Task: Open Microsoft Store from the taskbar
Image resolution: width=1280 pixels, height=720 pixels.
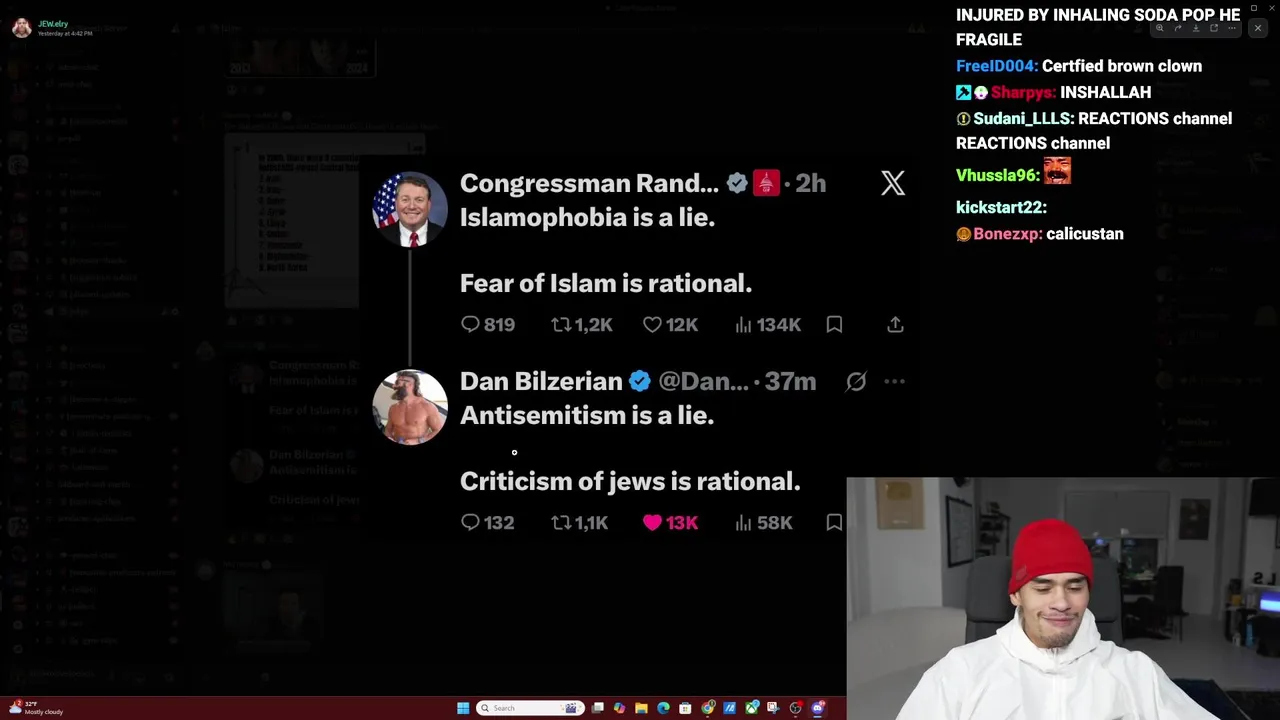Action: (x=685, y=708)
